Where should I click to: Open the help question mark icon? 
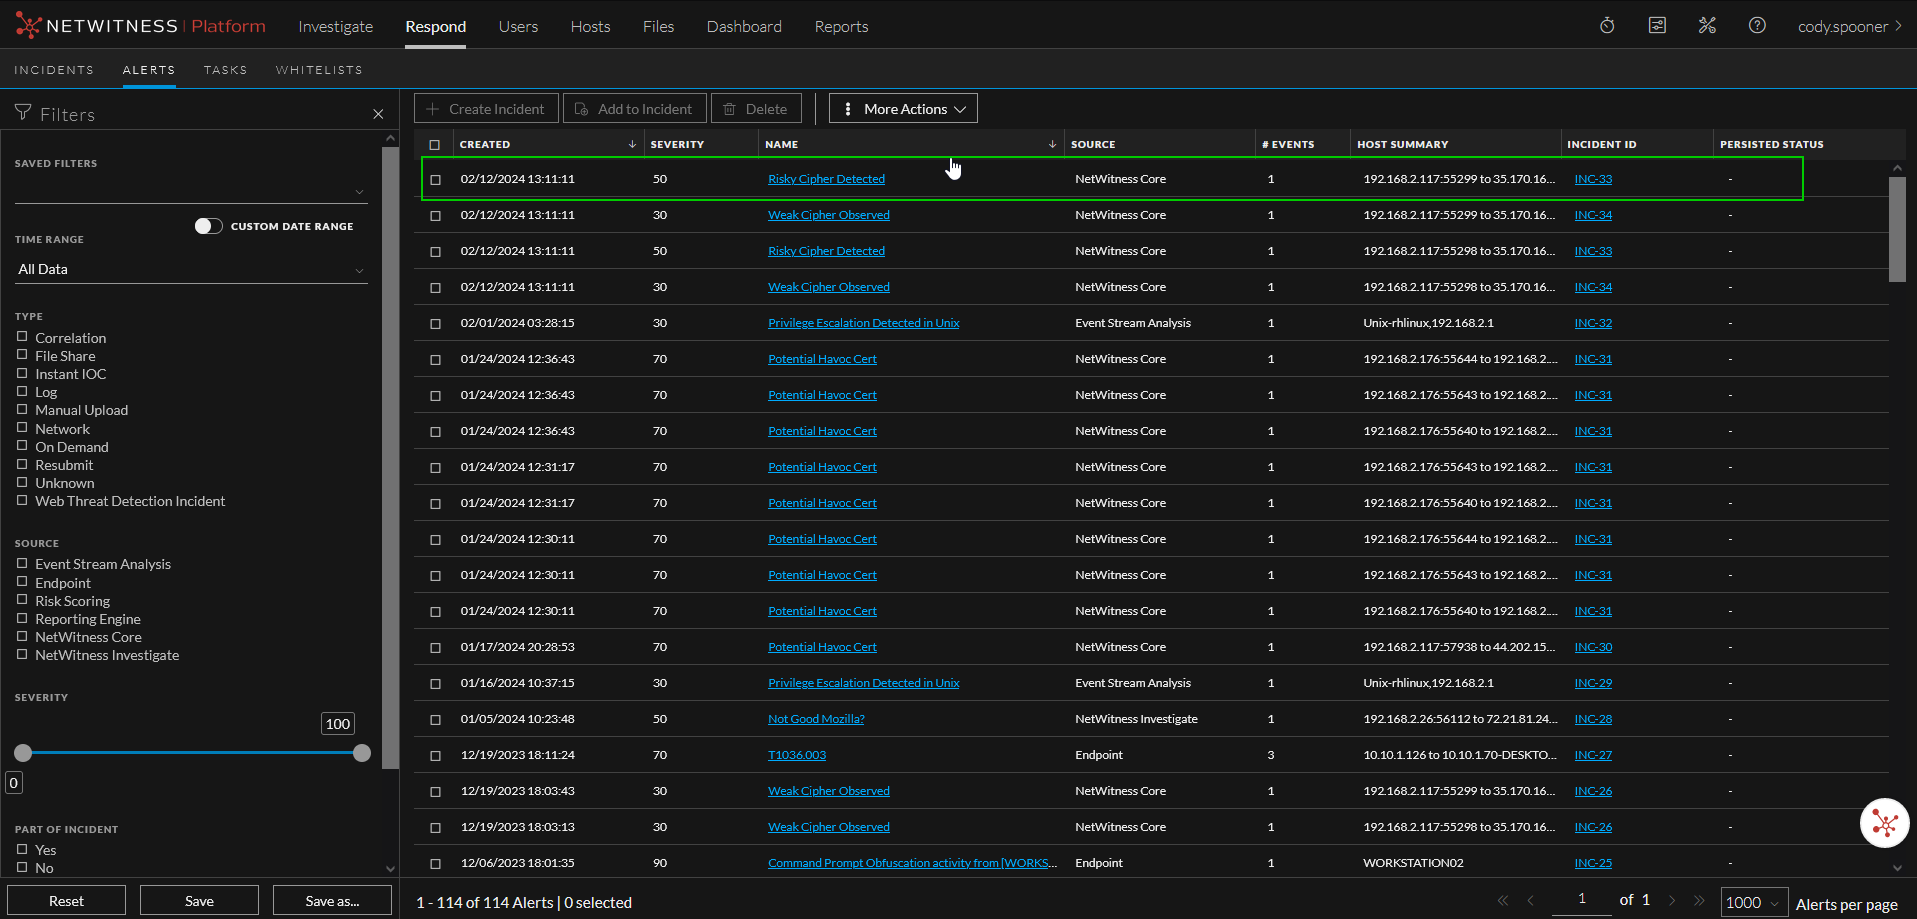1757,26
